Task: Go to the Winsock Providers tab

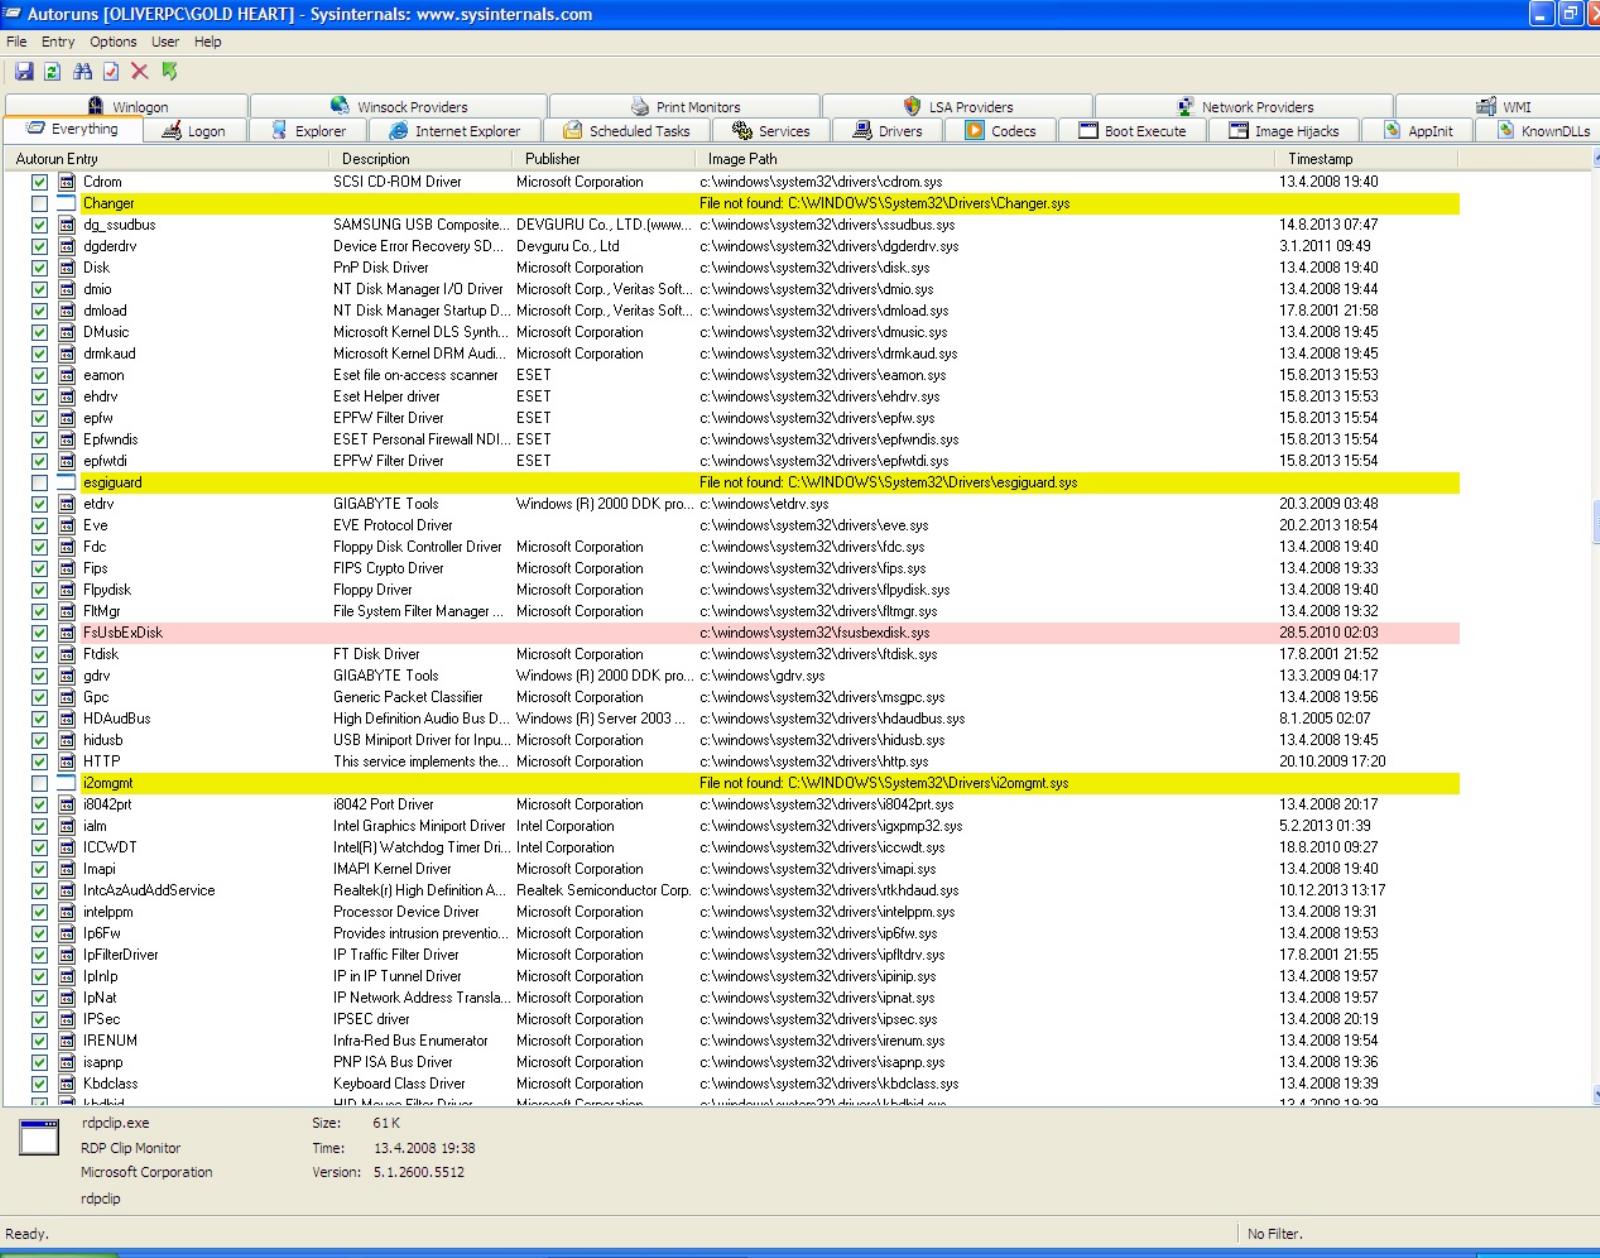Action: [x=399, y=107]
